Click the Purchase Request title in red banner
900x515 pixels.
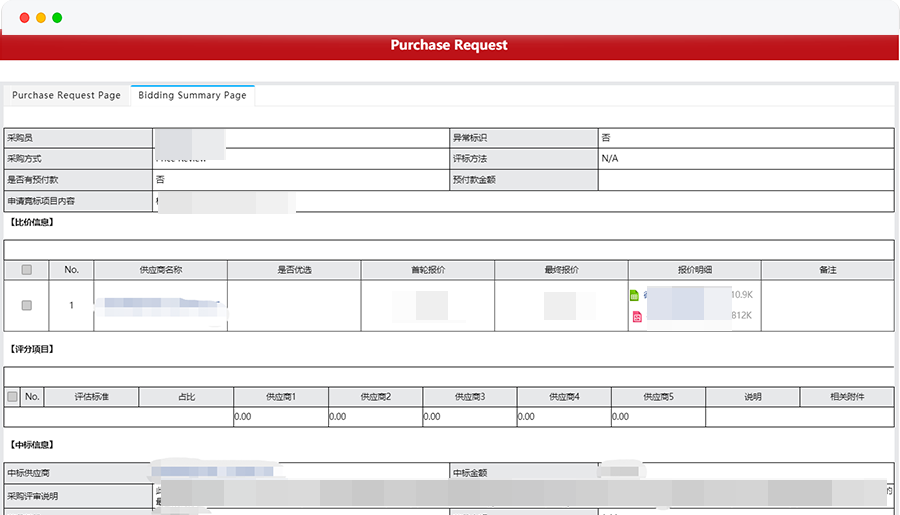point(449,45)
